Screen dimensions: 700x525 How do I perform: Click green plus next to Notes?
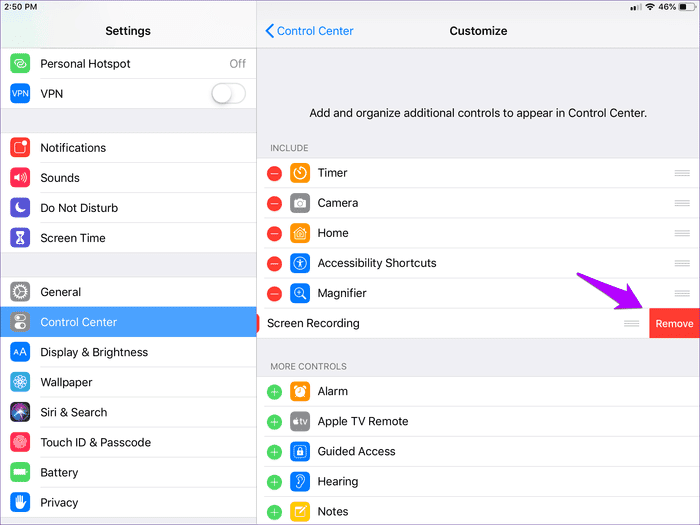pyautogui.click(x=274, y=511)
